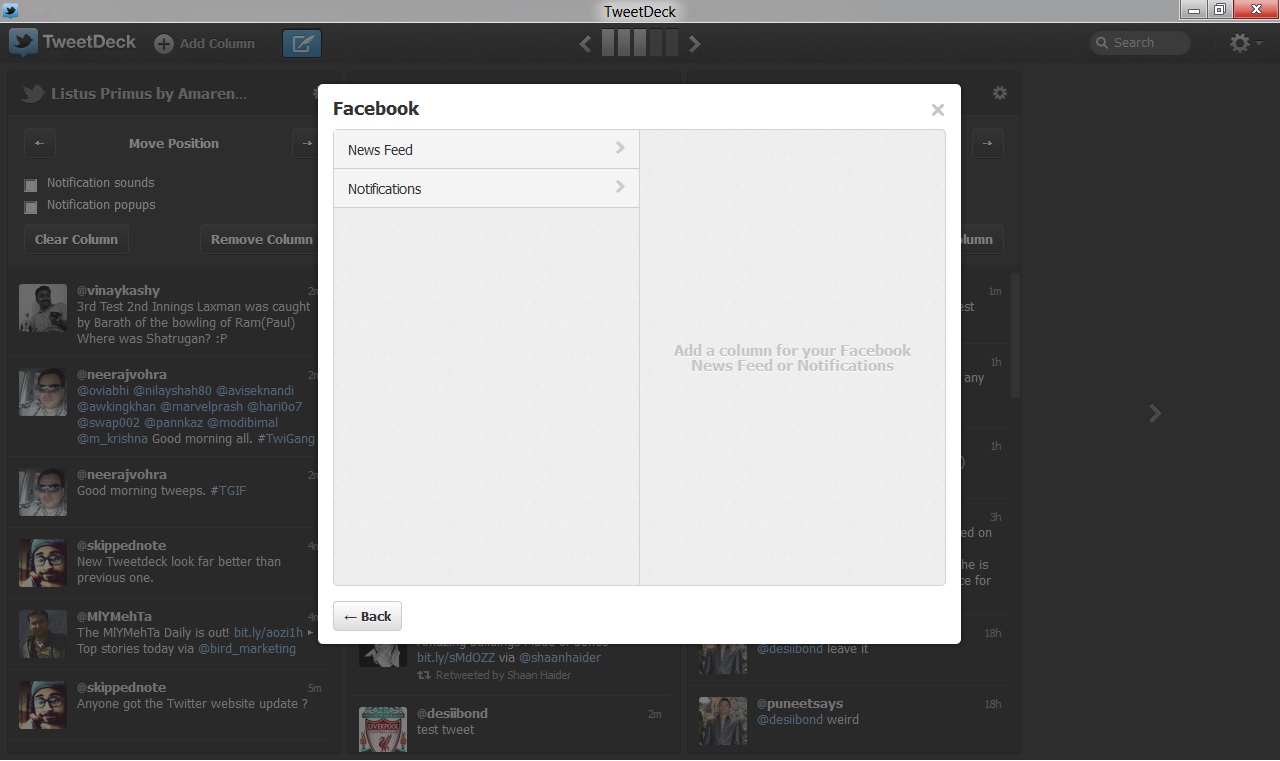Open @puneetsays profile avatar
The width and height of the screenshot is (1280, 761).
point(723,721)
